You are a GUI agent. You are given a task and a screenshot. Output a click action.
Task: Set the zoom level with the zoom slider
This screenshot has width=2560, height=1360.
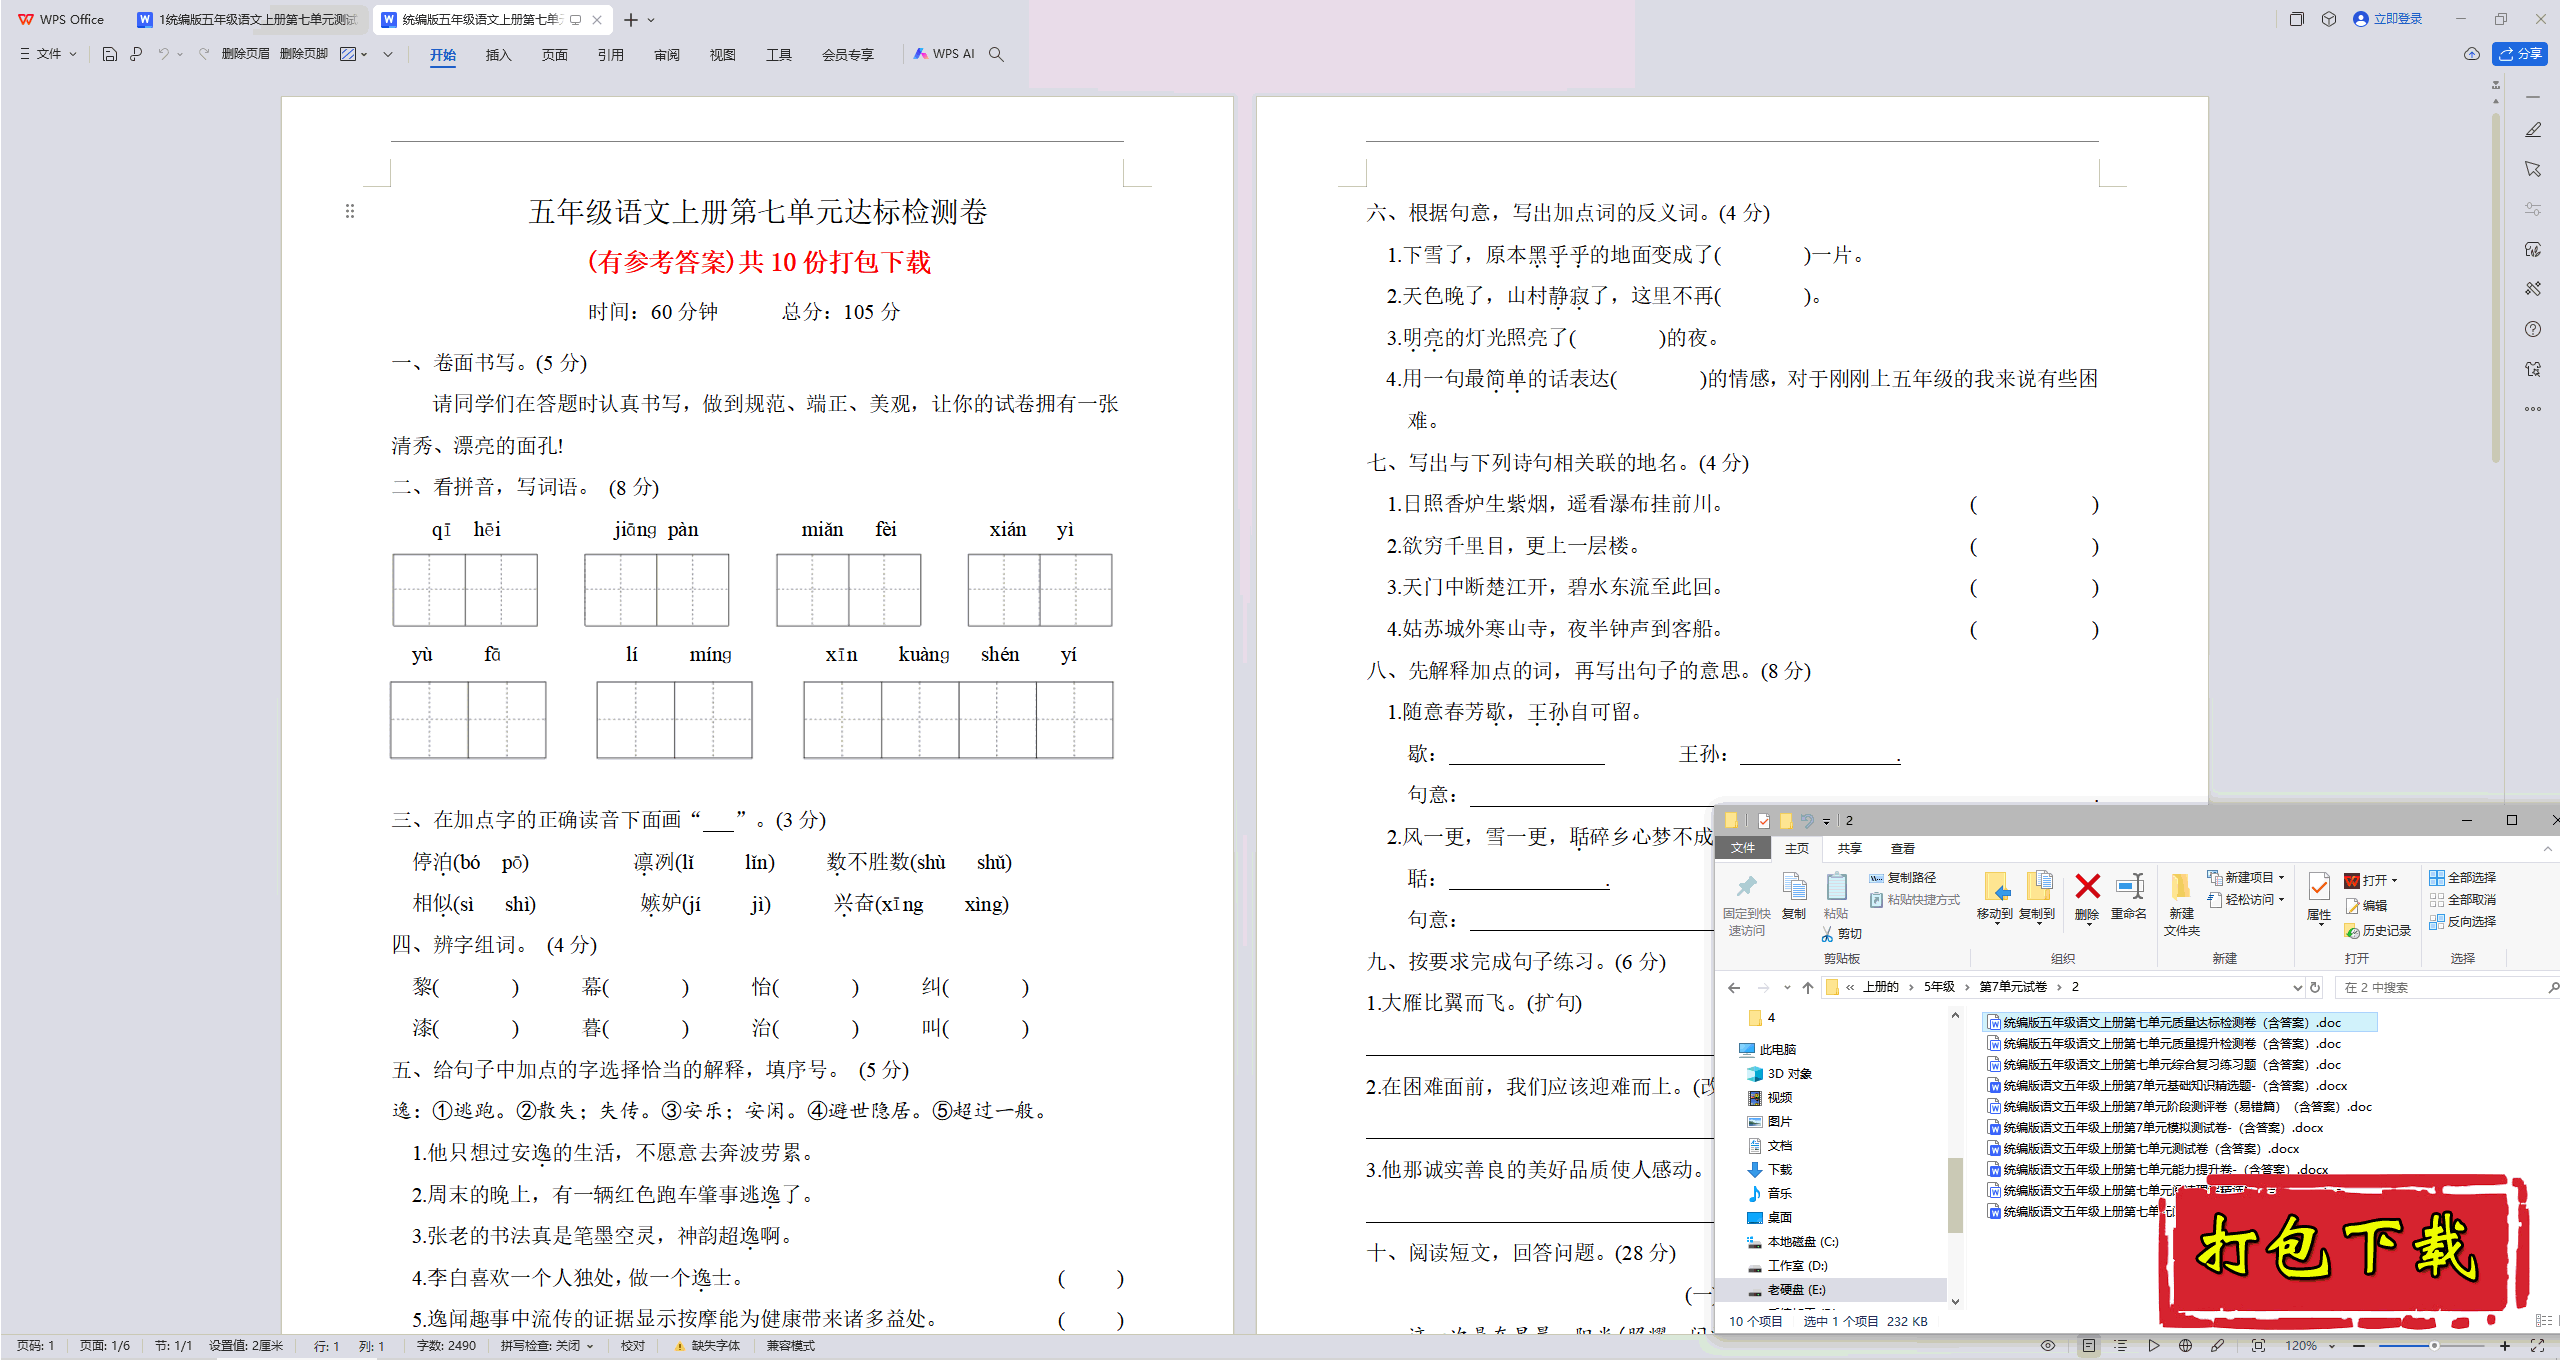pyautogui.click(x=2432, y=1346)
